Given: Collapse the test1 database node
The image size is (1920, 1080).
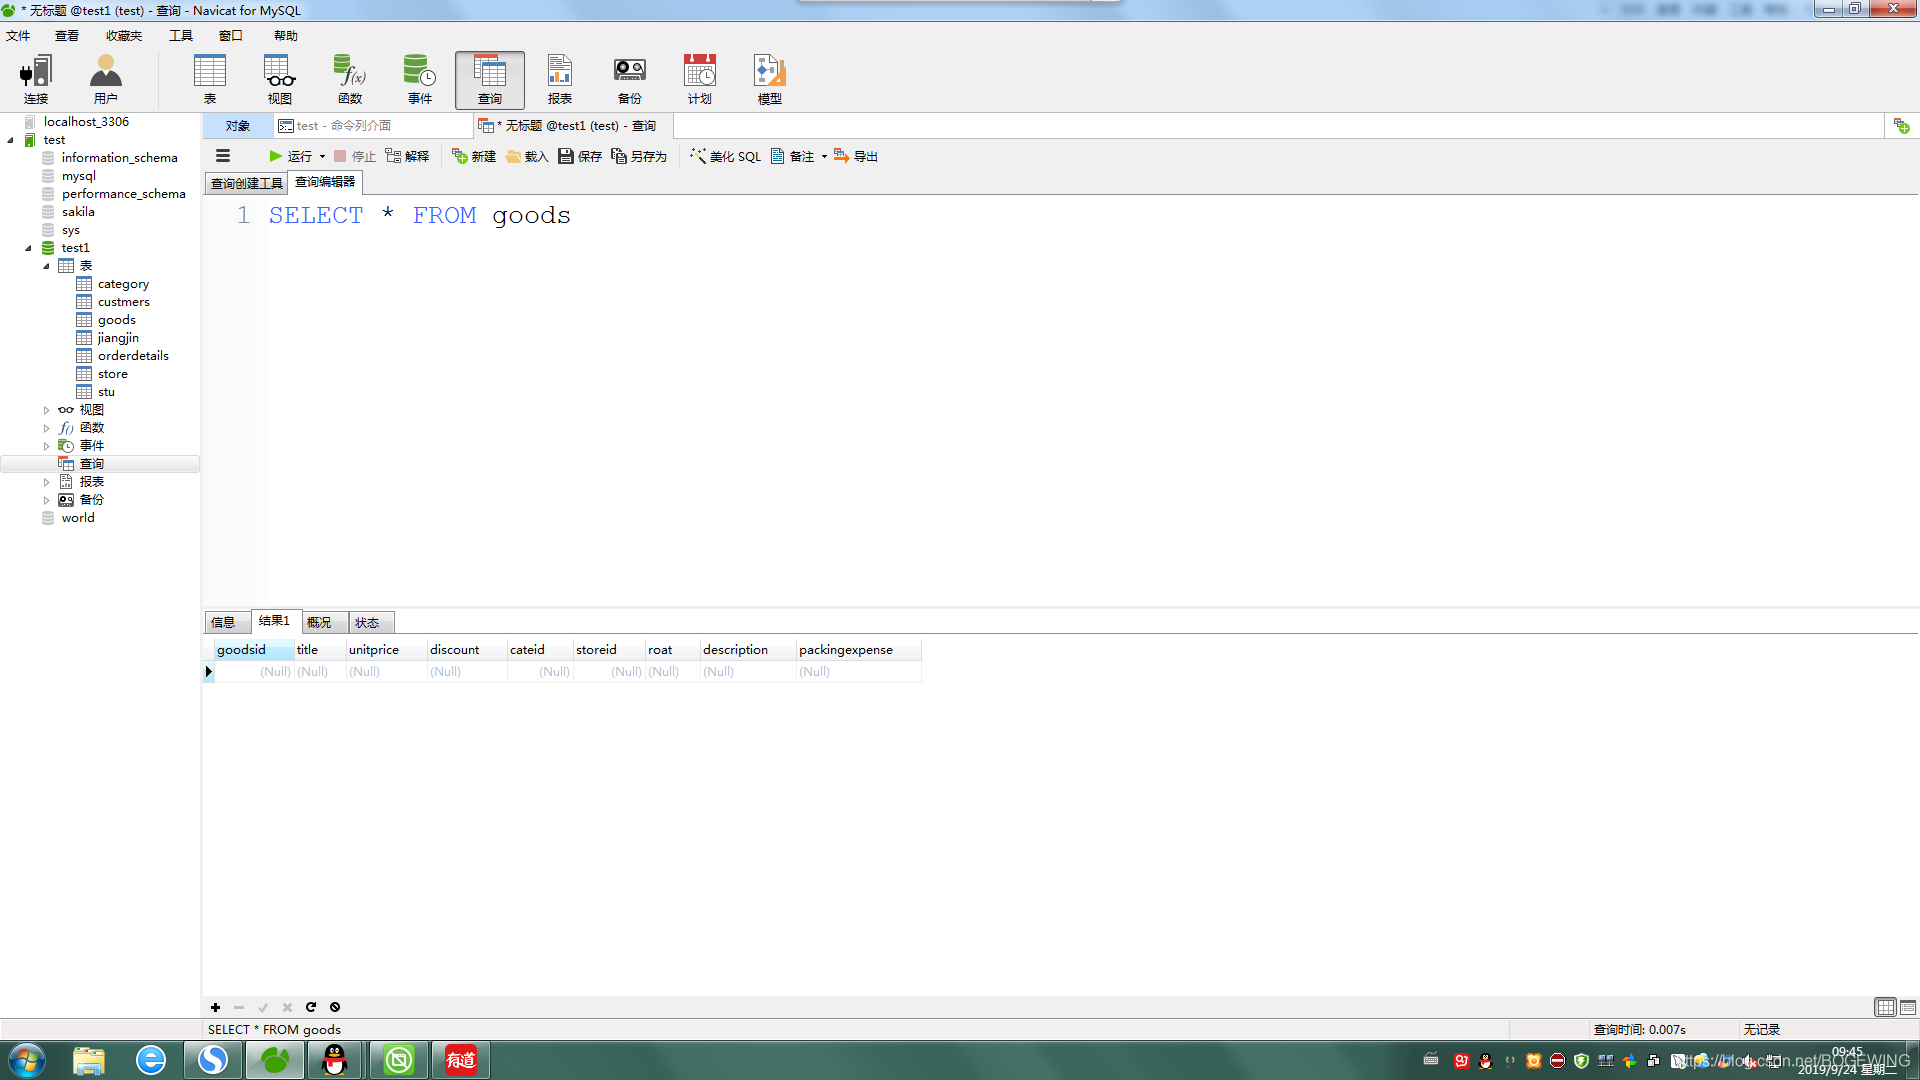Looking at the screenshot, I should [28, 248].
